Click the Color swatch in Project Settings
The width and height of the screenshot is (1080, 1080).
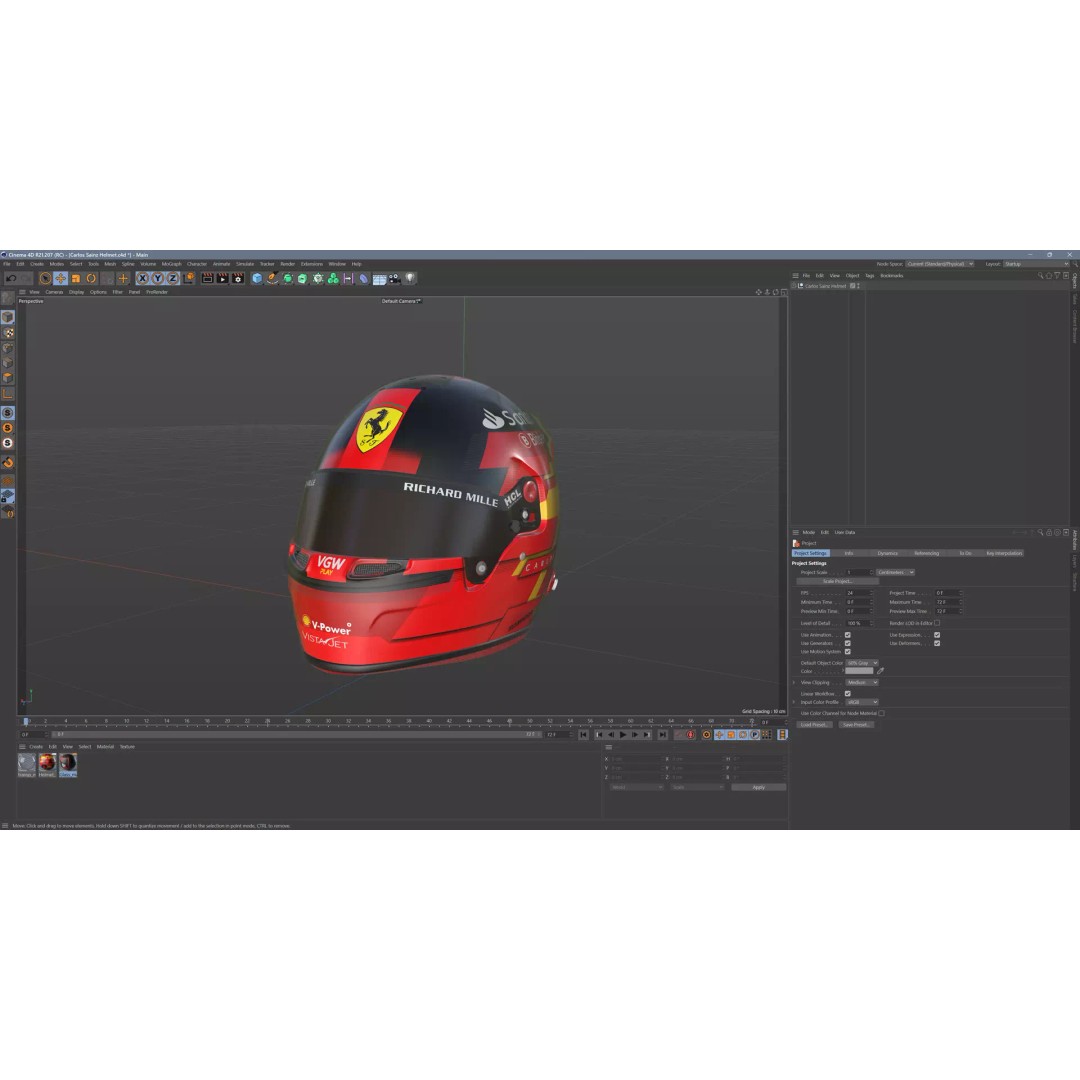click(859, 671)
